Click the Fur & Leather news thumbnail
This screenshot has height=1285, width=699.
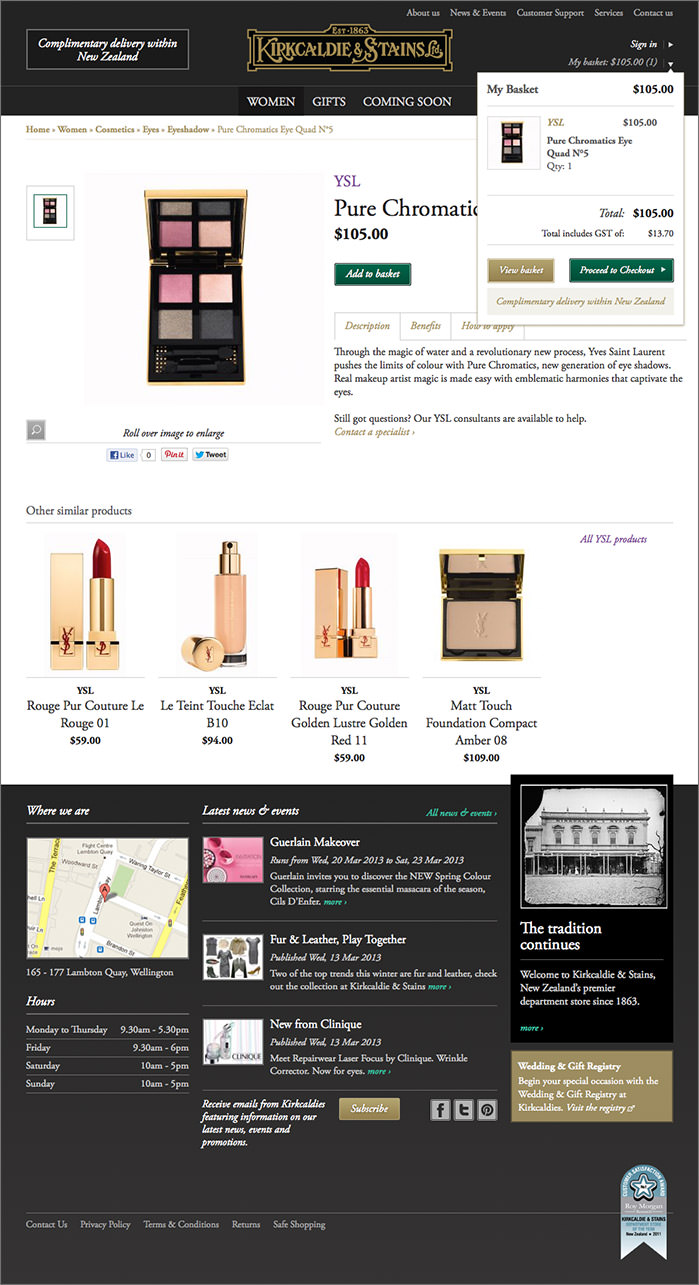(x=233, y=957)
